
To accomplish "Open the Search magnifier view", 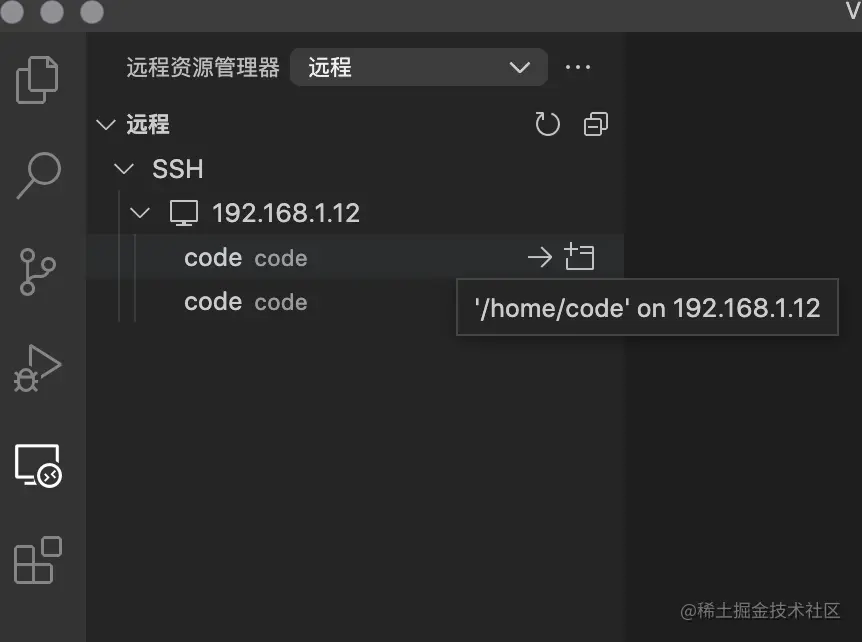I will coord(38,175).
